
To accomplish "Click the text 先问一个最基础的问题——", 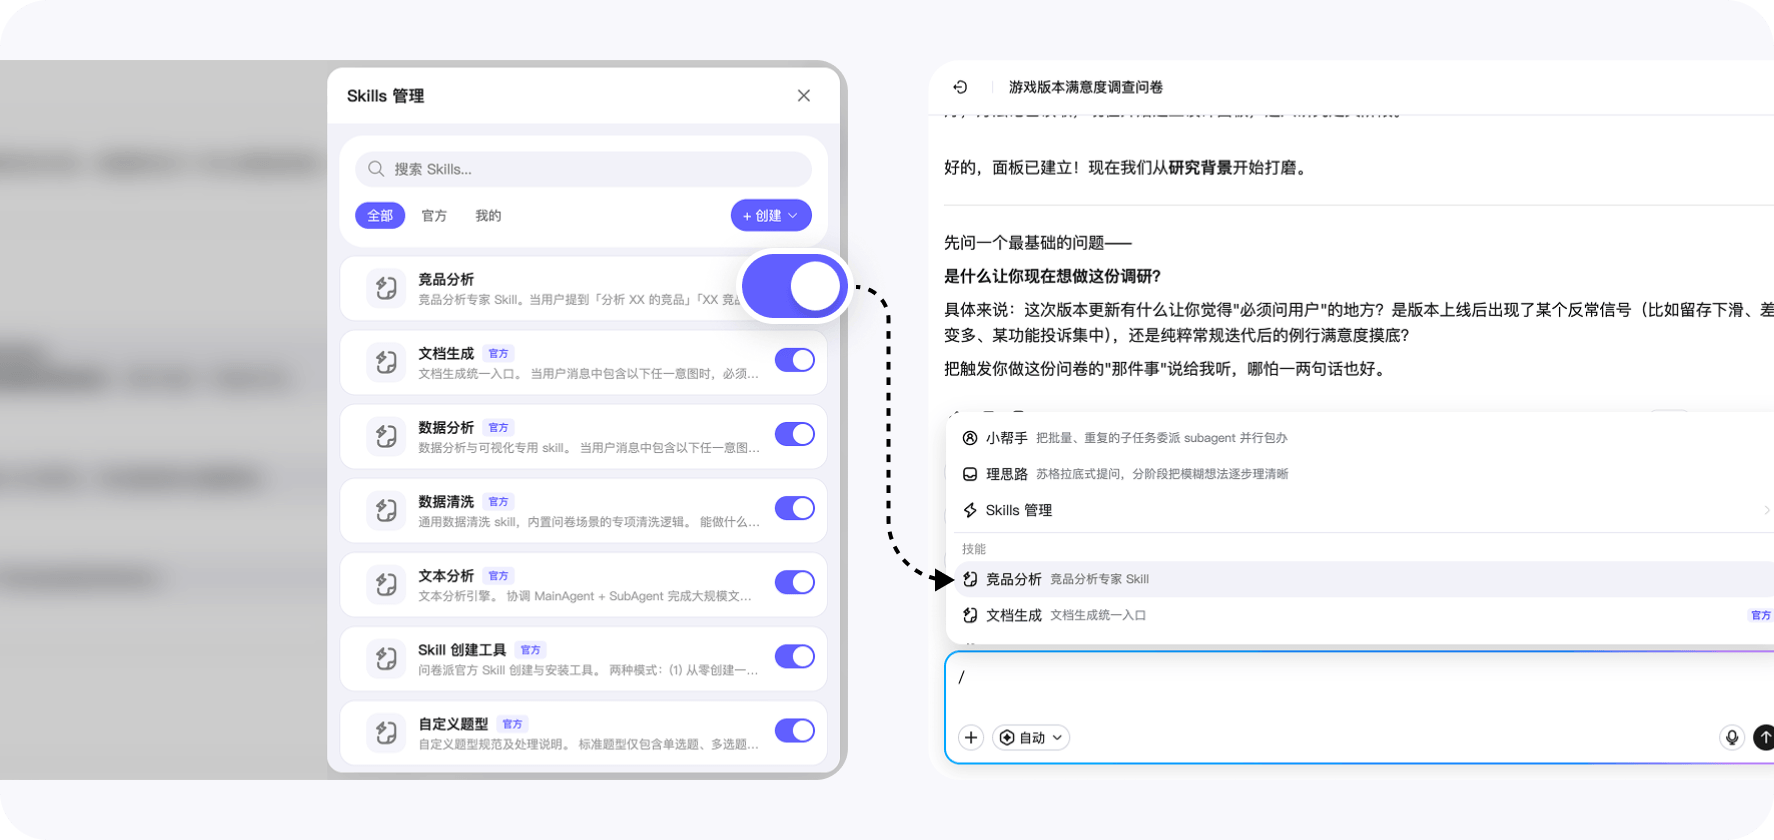I will [x=1038, y=242].
